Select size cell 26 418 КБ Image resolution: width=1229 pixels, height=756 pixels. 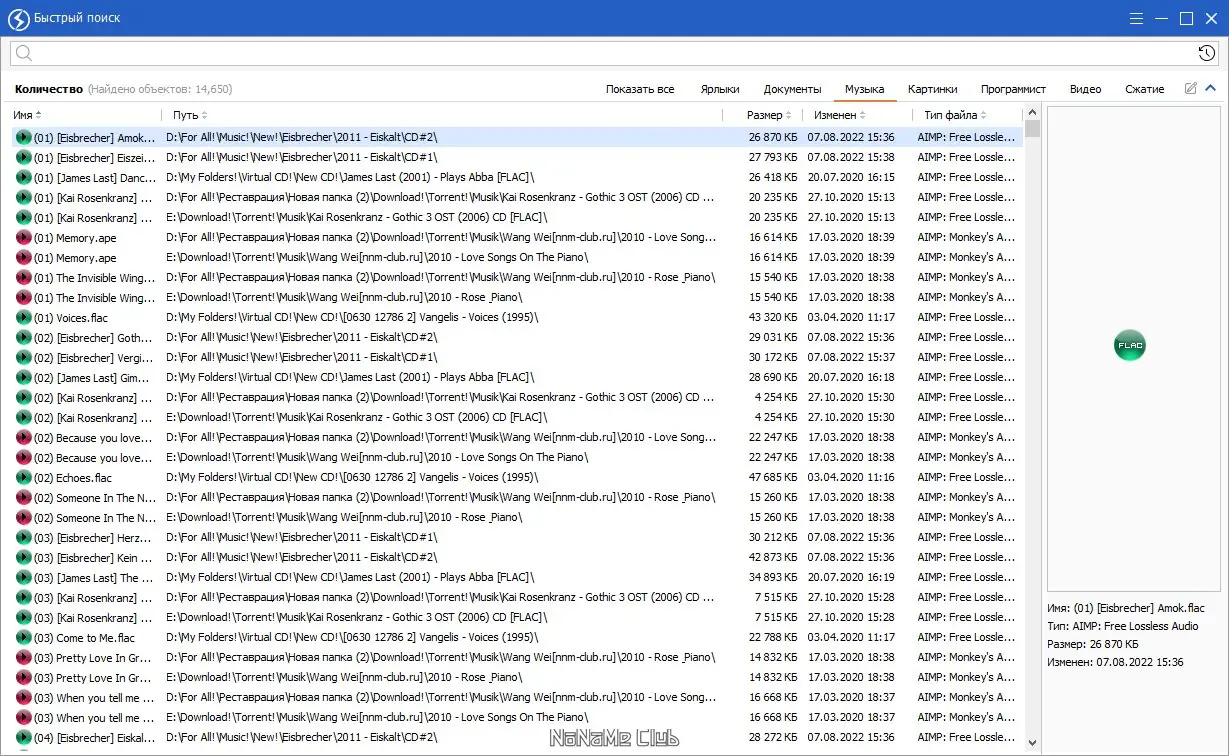(x=772, y=177)
